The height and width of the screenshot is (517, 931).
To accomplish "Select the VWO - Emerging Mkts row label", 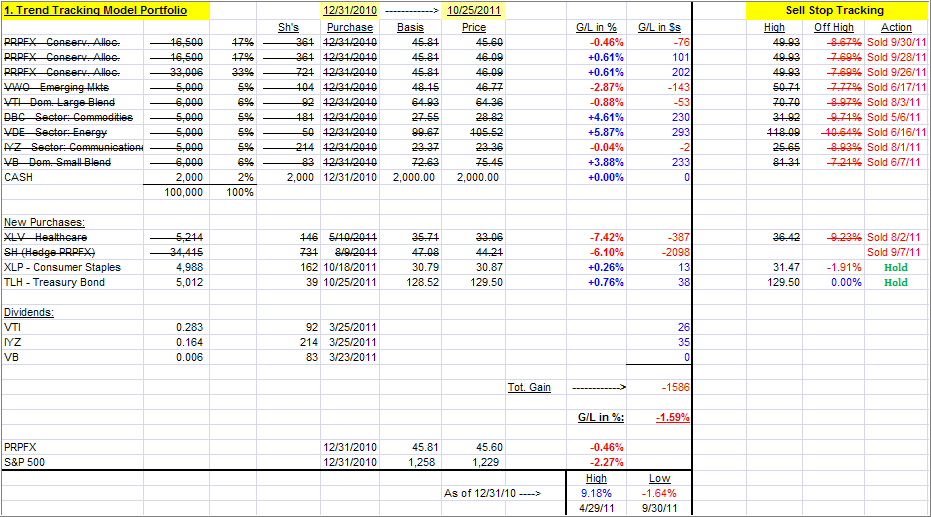I will [x=56, y=87].
